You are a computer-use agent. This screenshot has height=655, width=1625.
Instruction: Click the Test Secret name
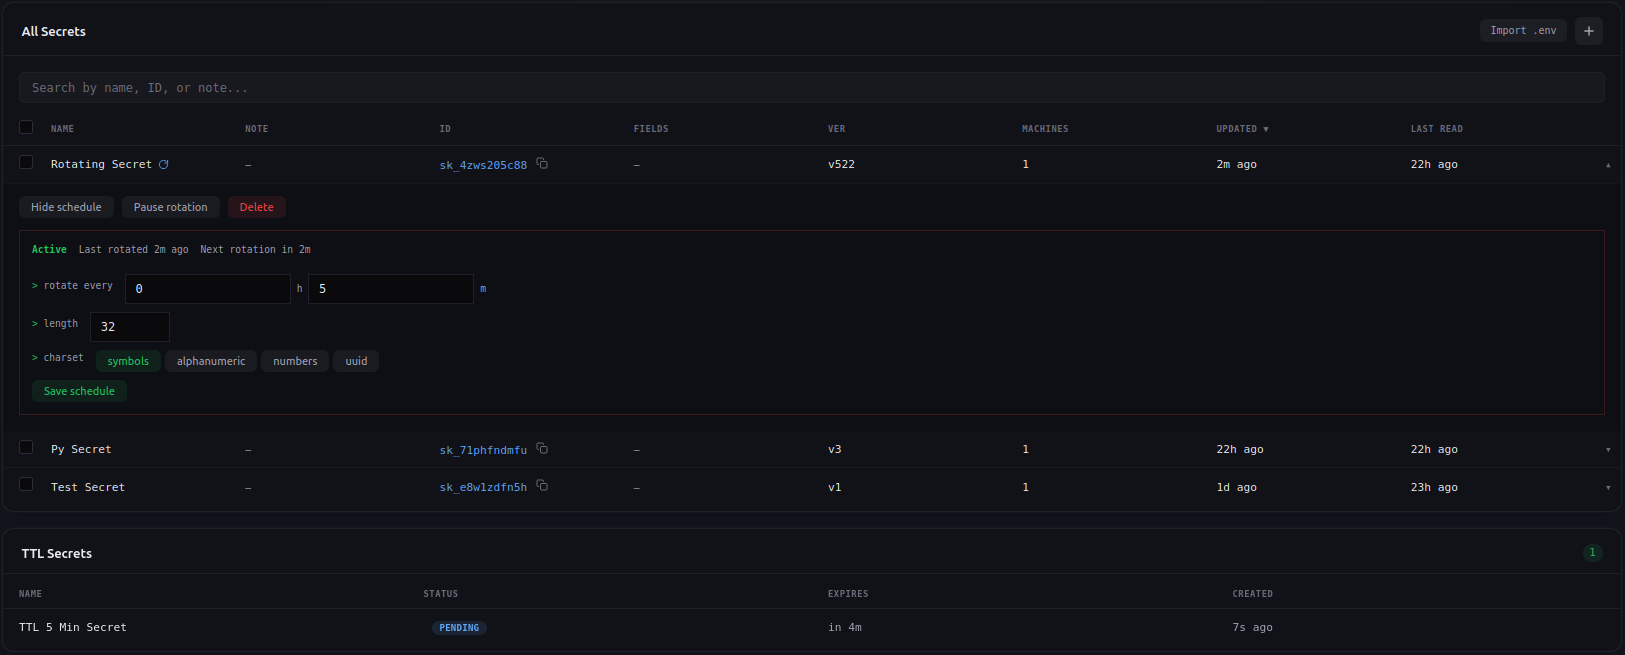[x=88, y=487]
